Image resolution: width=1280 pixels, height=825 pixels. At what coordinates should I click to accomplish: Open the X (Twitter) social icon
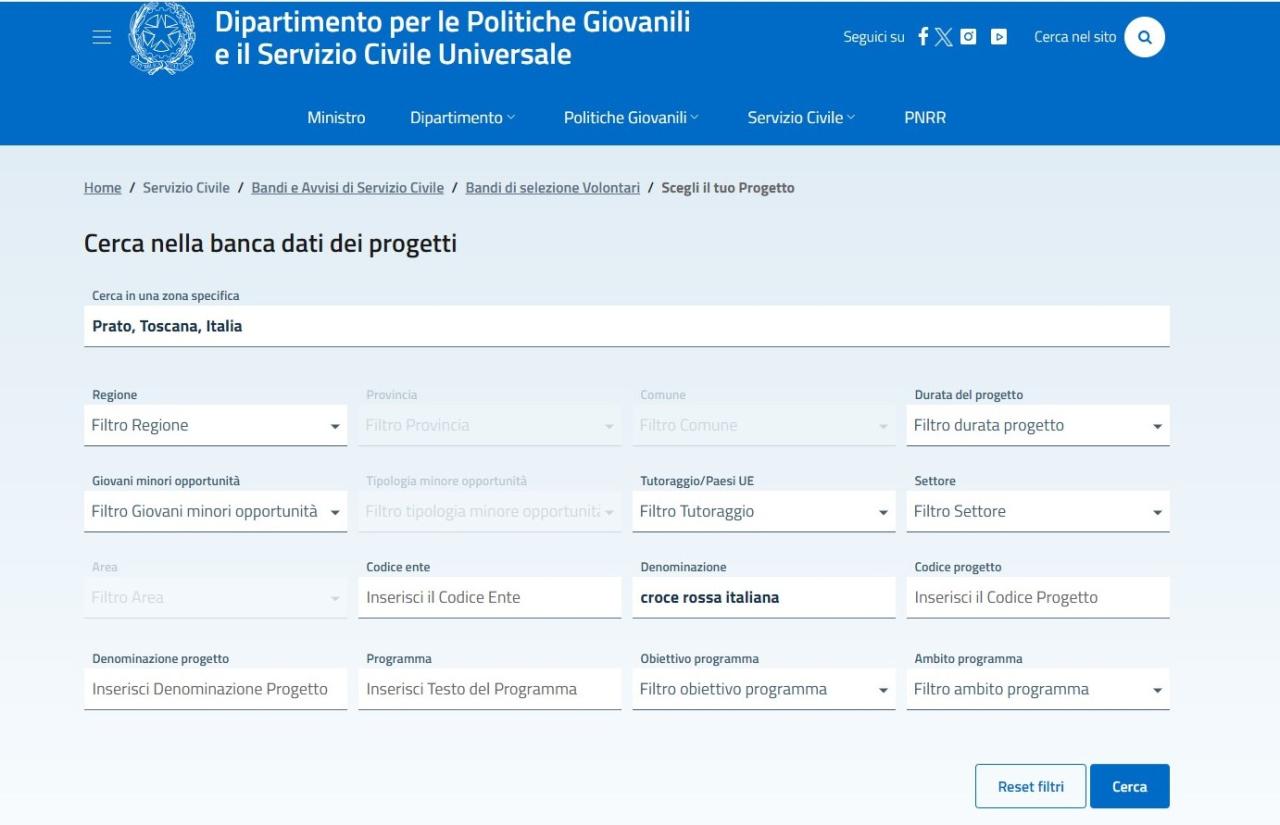point(944,37)
